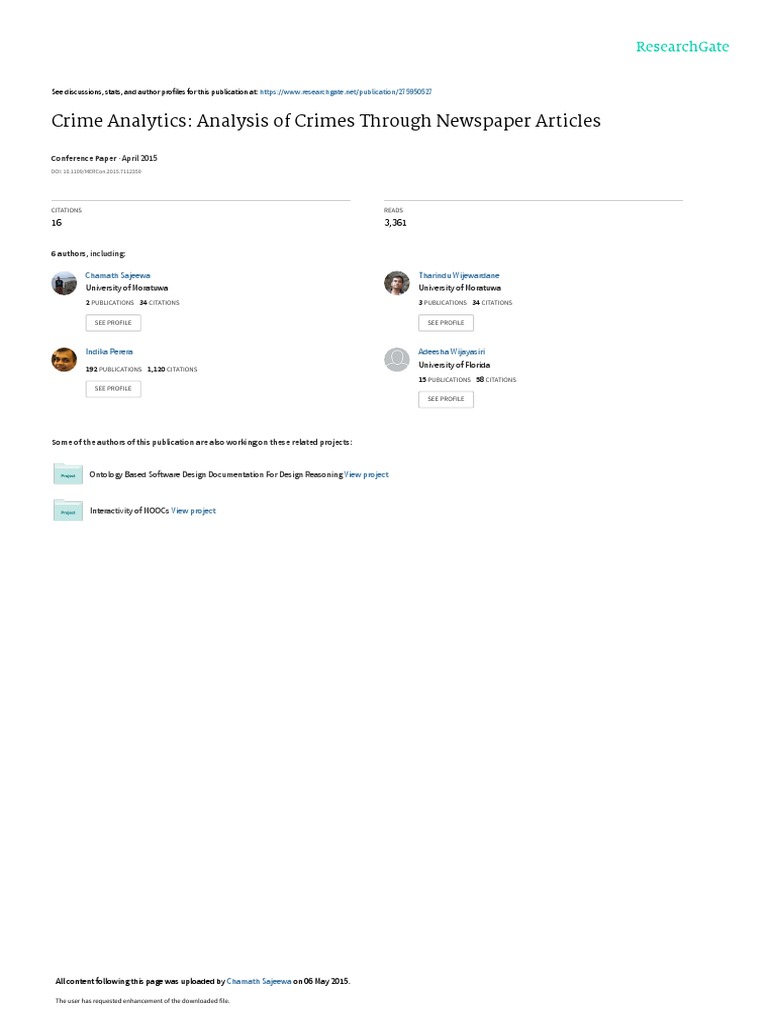Screen dimensions: 768x1024
Task: Click the Ontology project folder icon
Action: [x=68, y=474]
